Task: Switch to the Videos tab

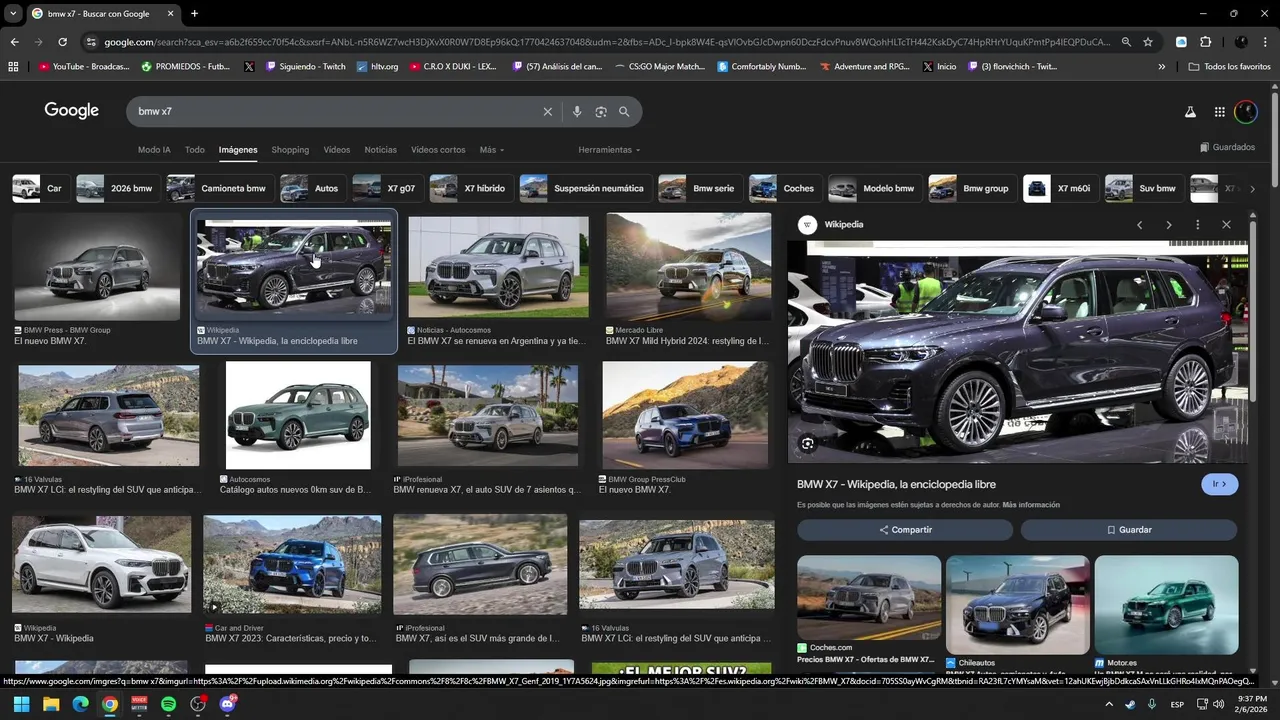Action: point(337,150)
